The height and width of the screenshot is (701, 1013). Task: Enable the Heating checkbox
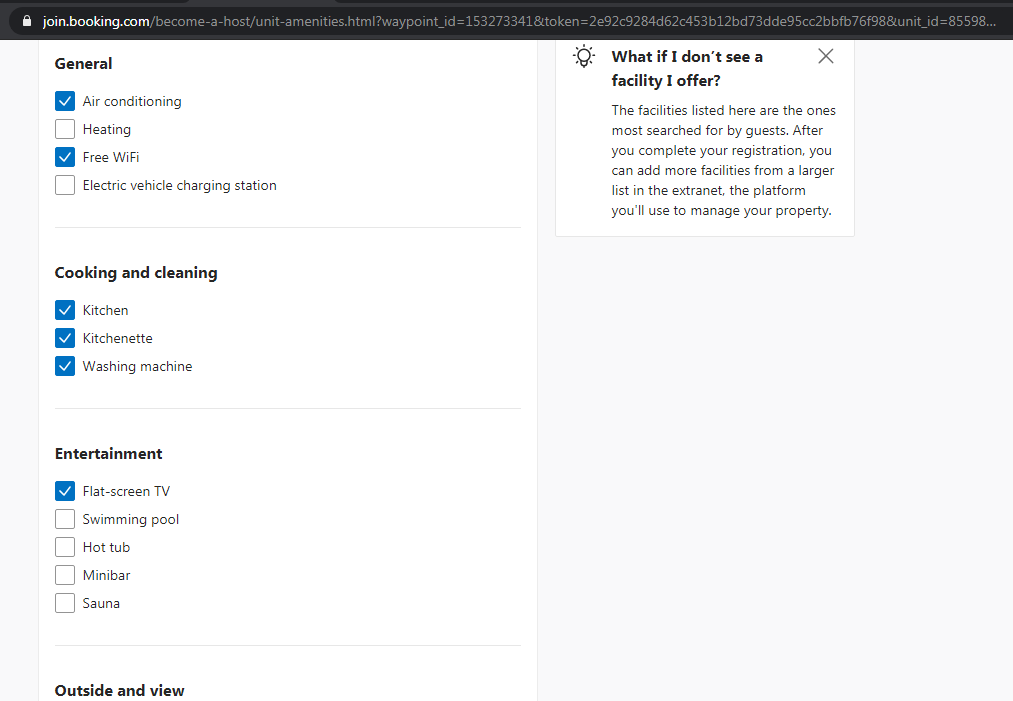pos(65,129)
